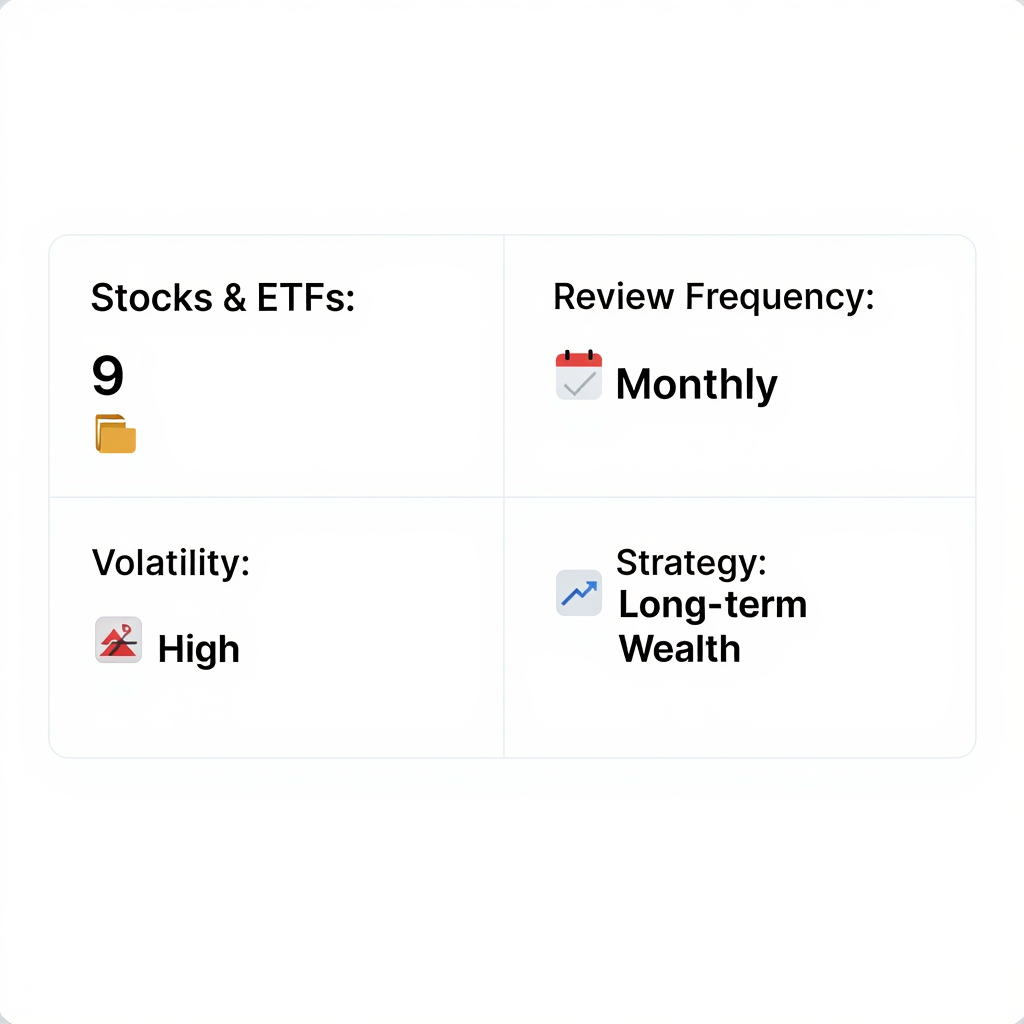Click the Long-term Wealth strategy value

712,627
